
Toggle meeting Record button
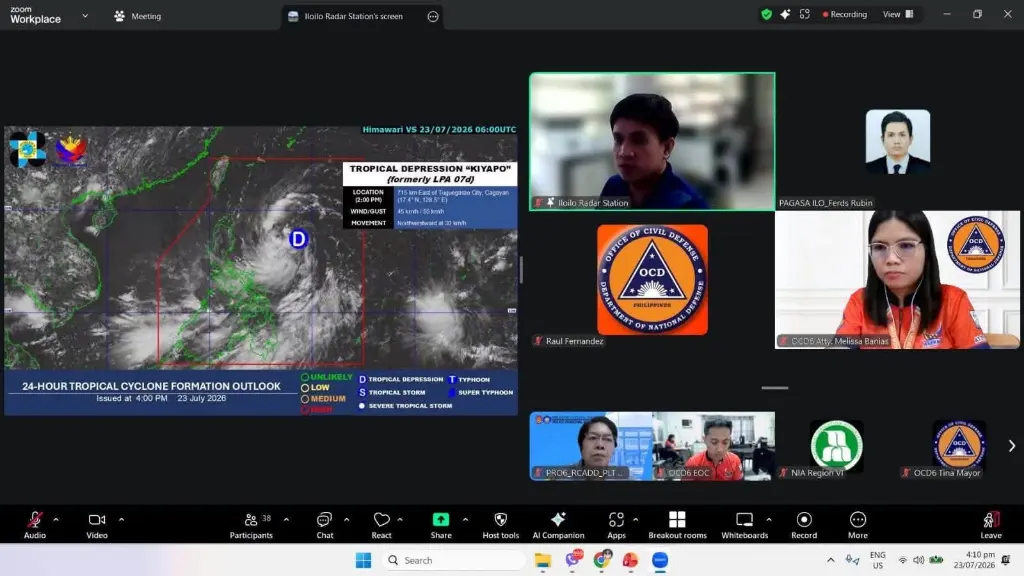tap(804, 525)
